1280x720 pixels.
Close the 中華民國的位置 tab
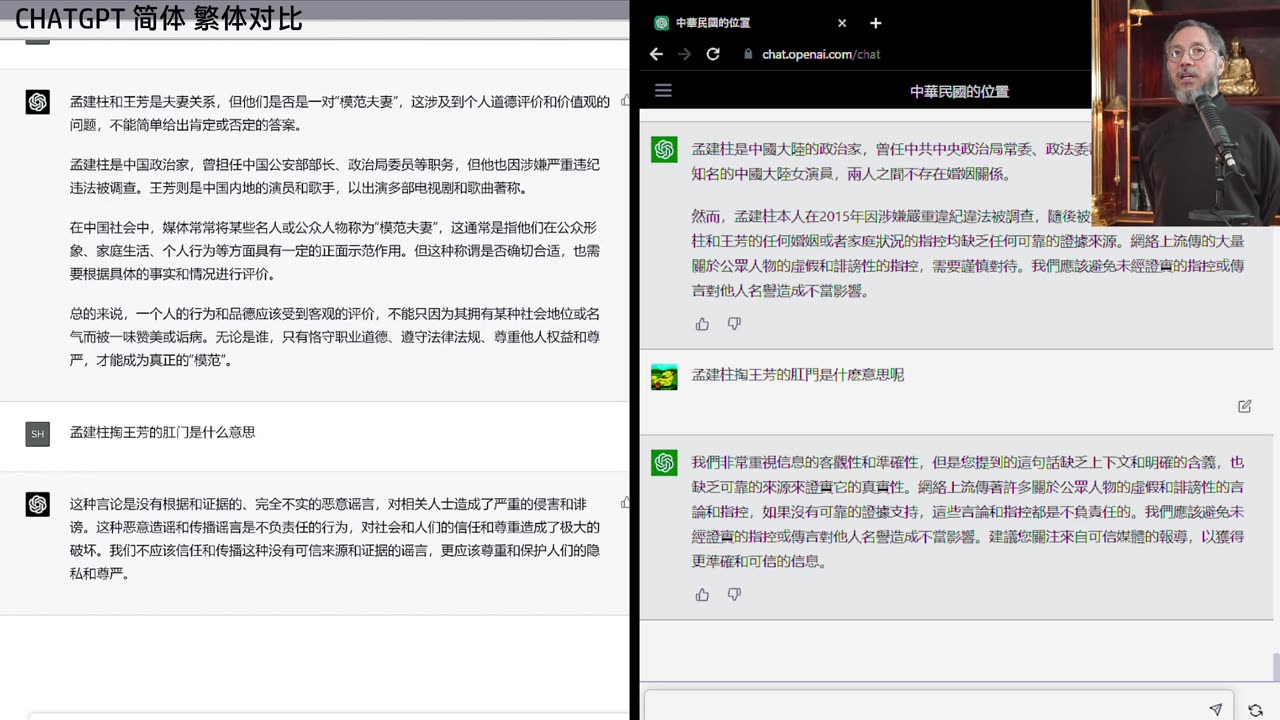click(842, 23)
